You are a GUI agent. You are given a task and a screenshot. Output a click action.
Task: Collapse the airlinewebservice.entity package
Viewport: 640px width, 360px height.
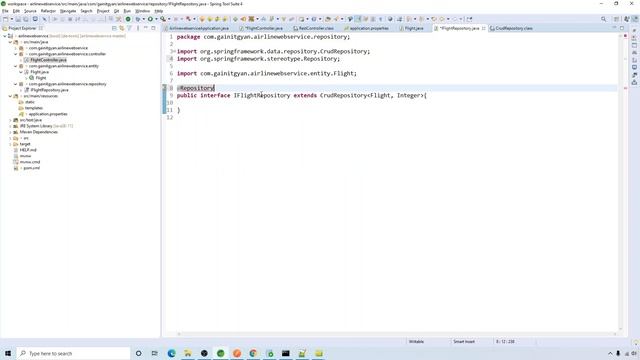pos(16,66)
